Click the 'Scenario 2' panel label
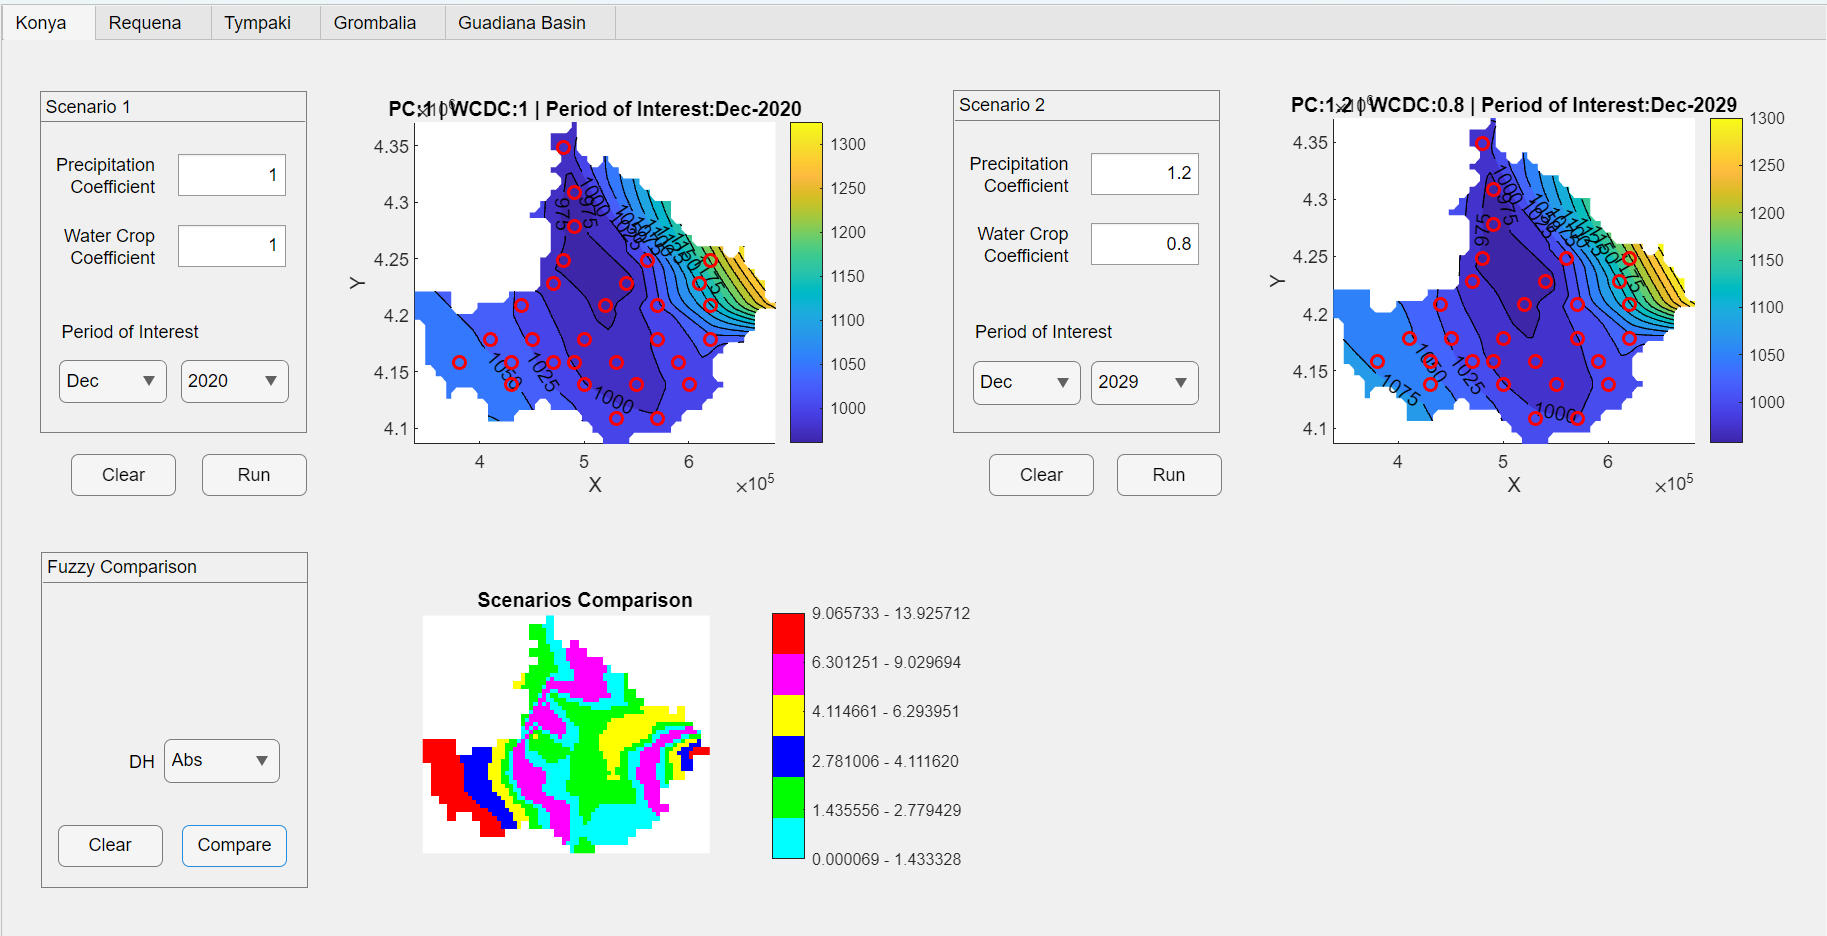 (1002, 105)
